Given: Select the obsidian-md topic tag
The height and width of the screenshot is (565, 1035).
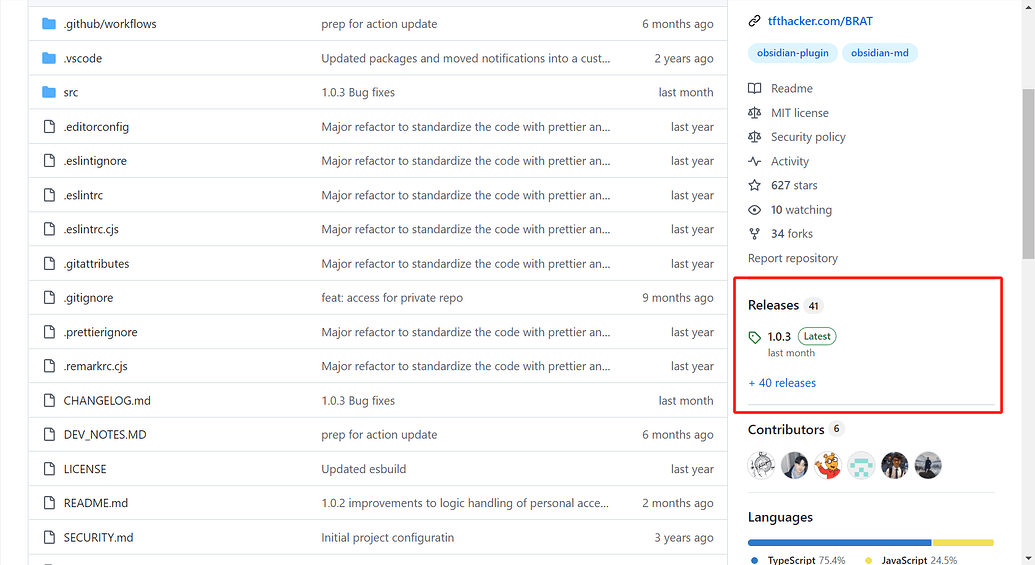Looking at the screenshot, I should click(880, 53).
